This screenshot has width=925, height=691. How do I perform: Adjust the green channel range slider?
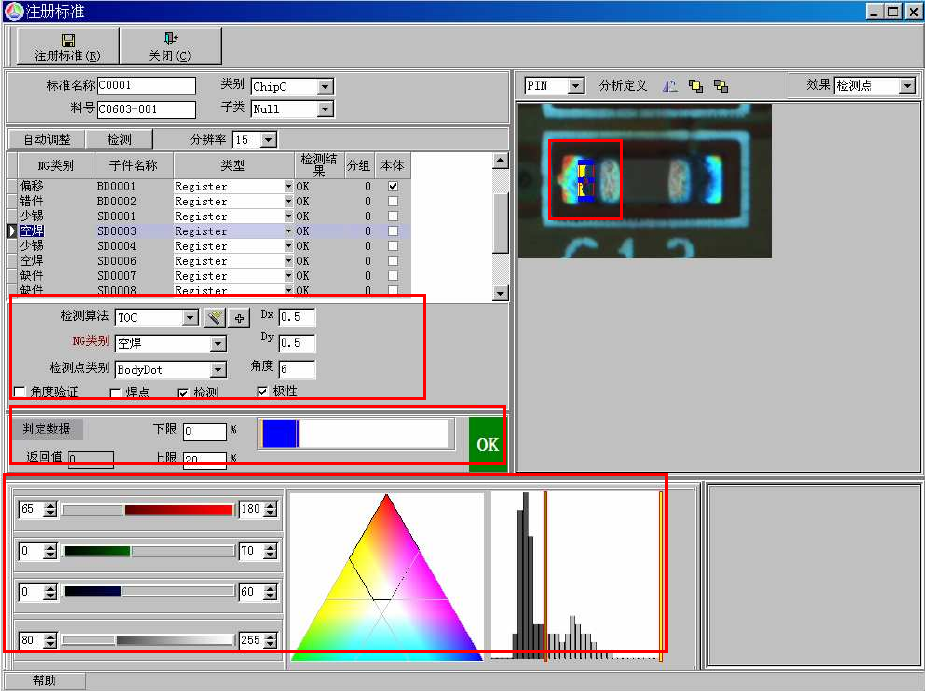point(148,551)
